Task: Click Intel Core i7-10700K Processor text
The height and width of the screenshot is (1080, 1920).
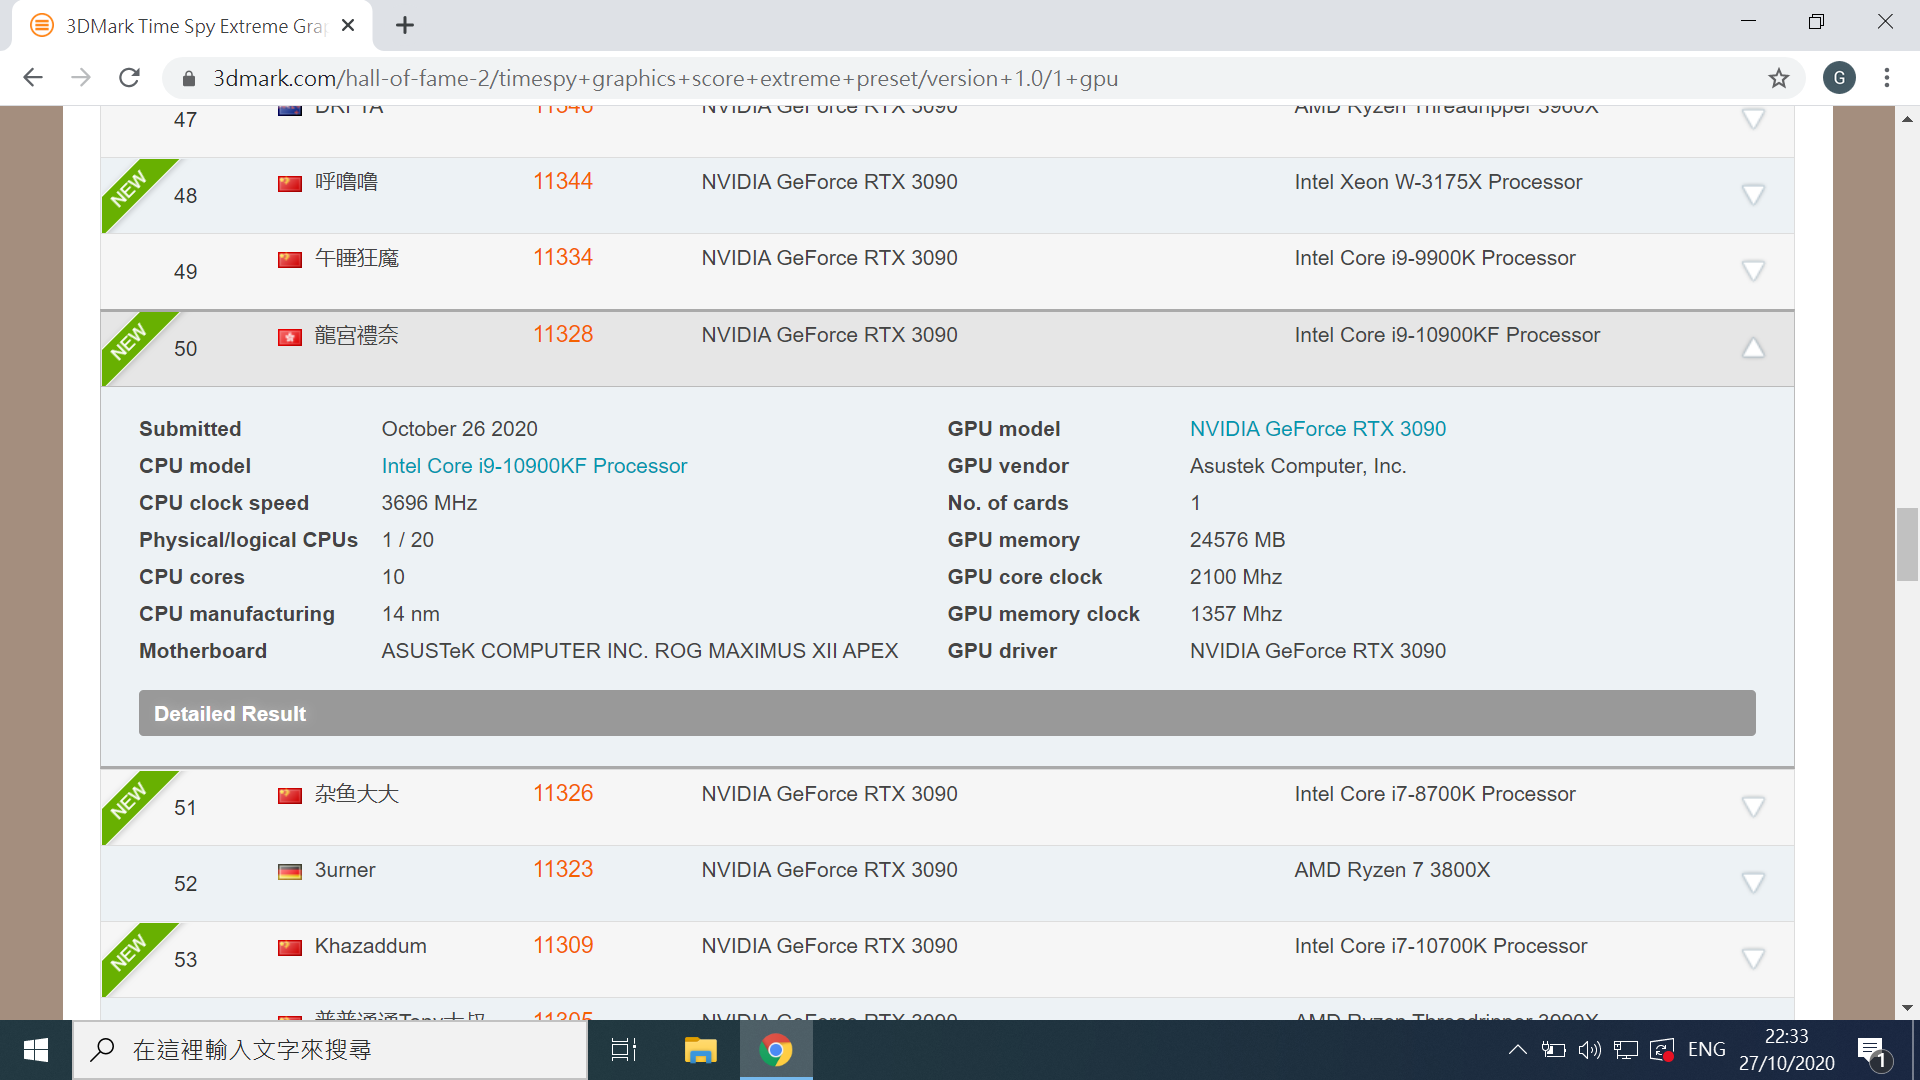Action: click(x=1441, y=946)
